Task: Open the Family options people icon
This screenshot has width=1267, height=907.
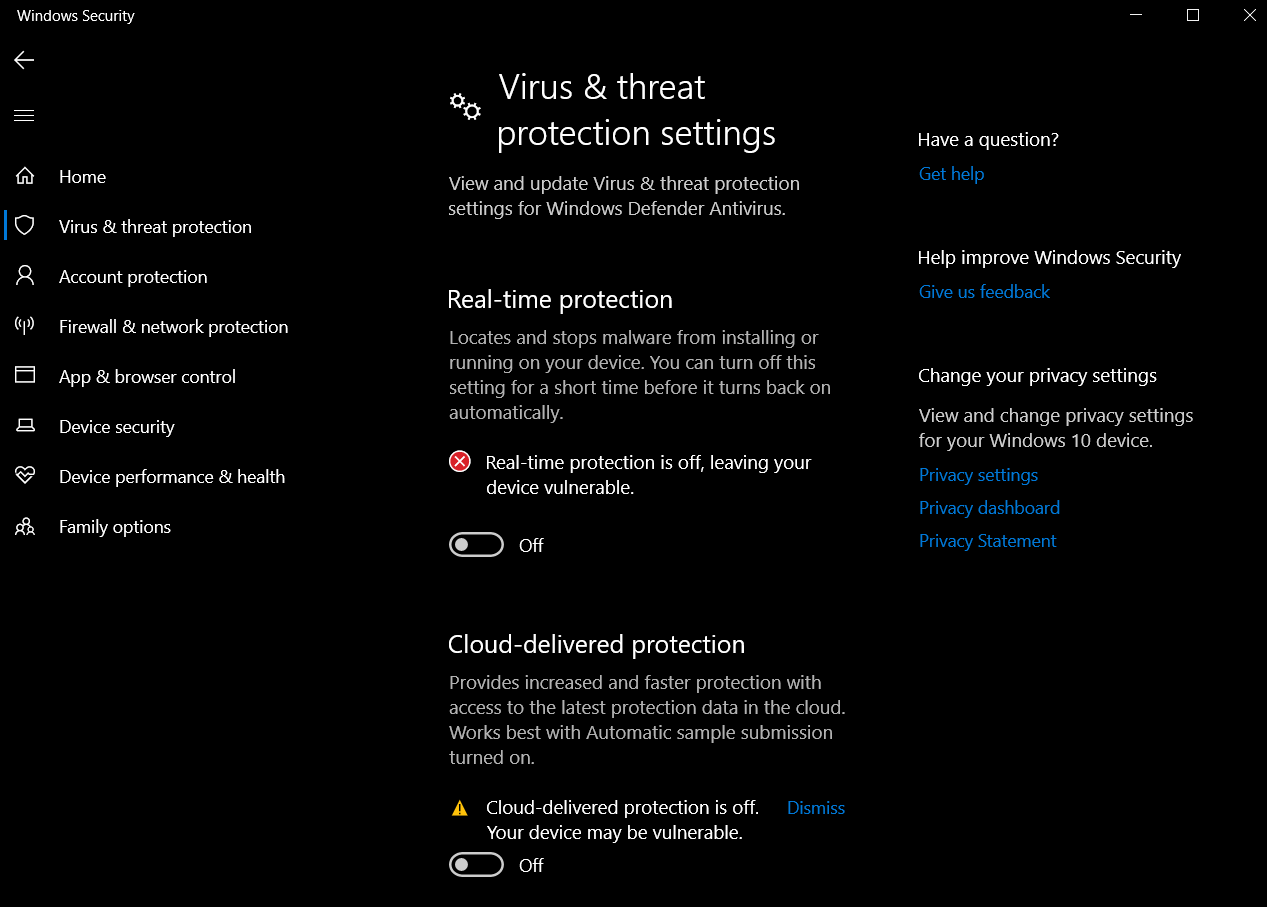Action: tap(25, 527)
